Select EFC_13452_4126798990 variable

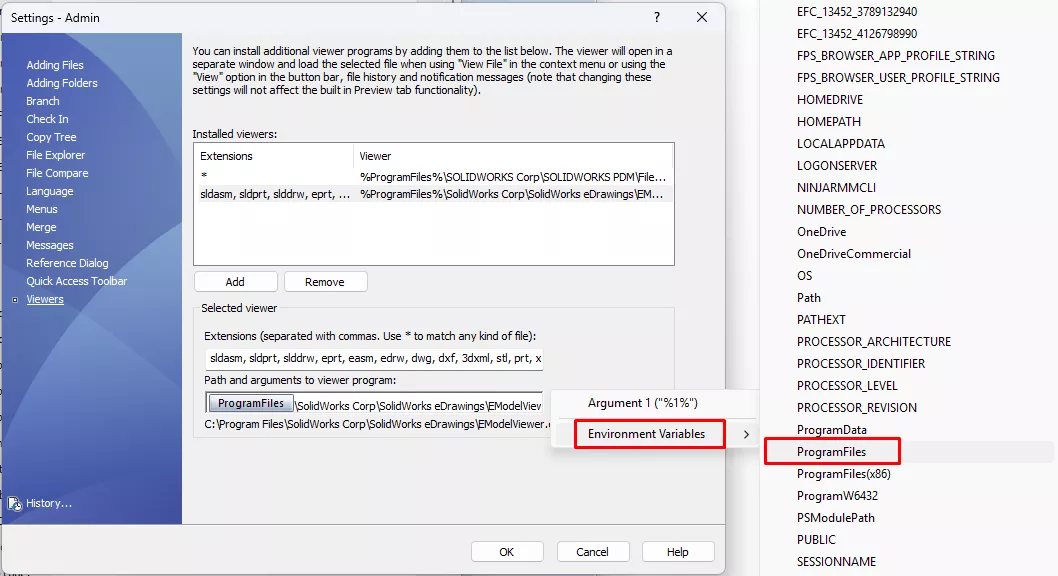click(856, 34)
